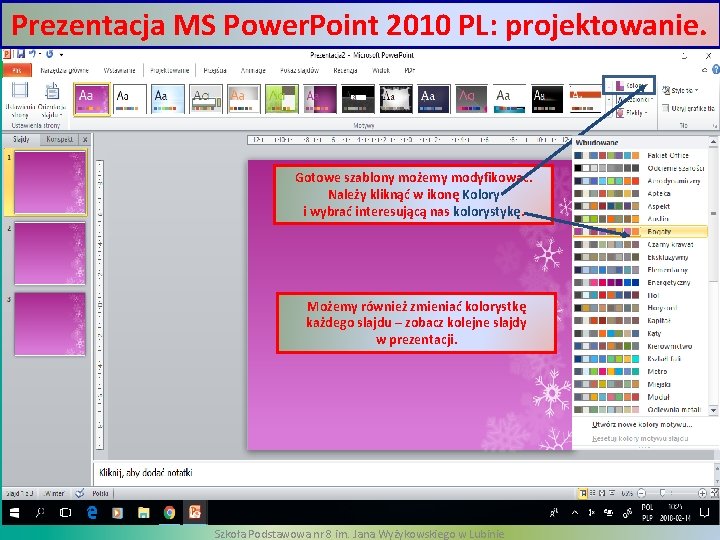Image resolution: width=720 pixels, height=540 pixels.
Task: Switch to Narzędzia główne tab
Action: point(64,70)
